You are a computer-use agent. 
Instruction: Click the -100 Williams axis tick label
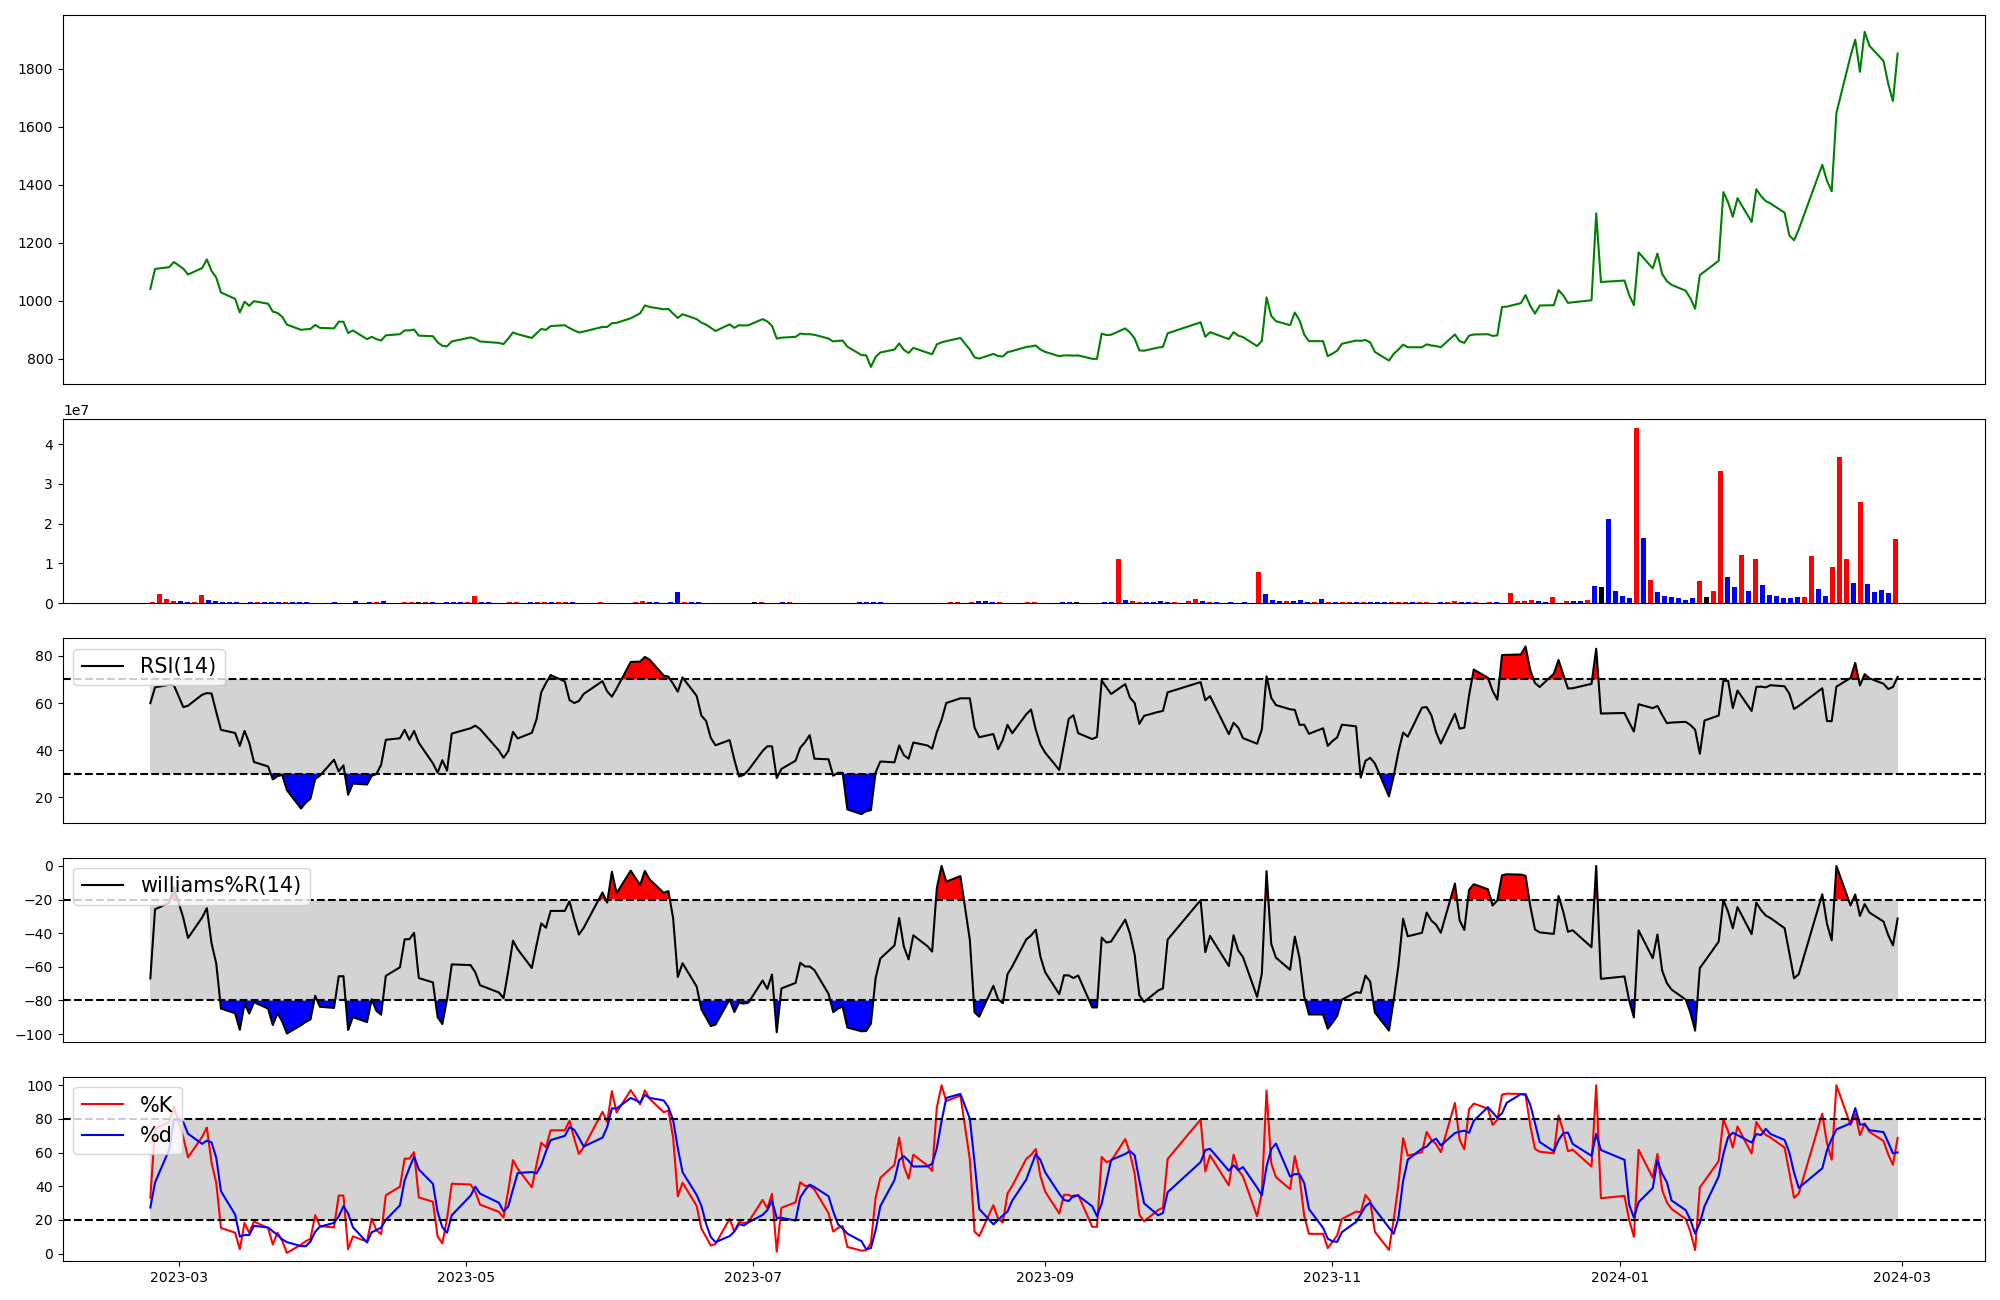[x=34, y=1034]
